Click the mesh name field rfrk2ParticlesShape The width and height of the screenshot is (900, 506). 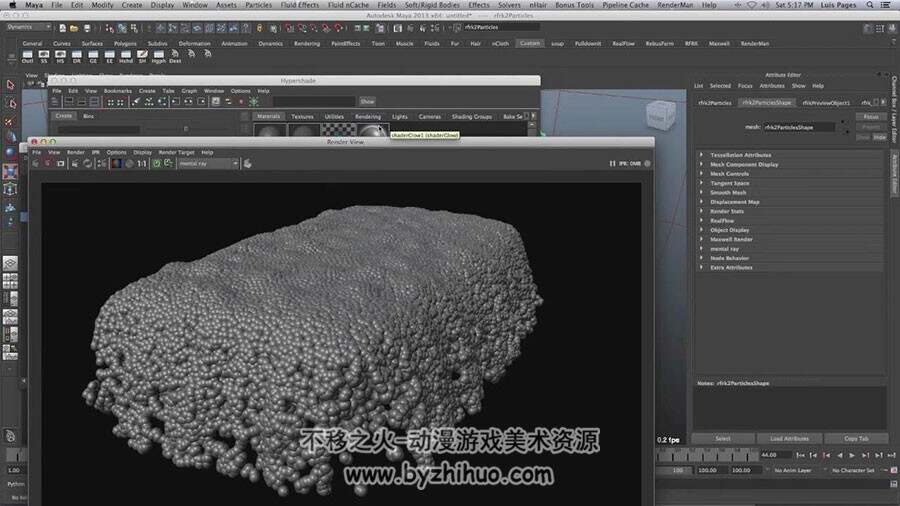799,127
